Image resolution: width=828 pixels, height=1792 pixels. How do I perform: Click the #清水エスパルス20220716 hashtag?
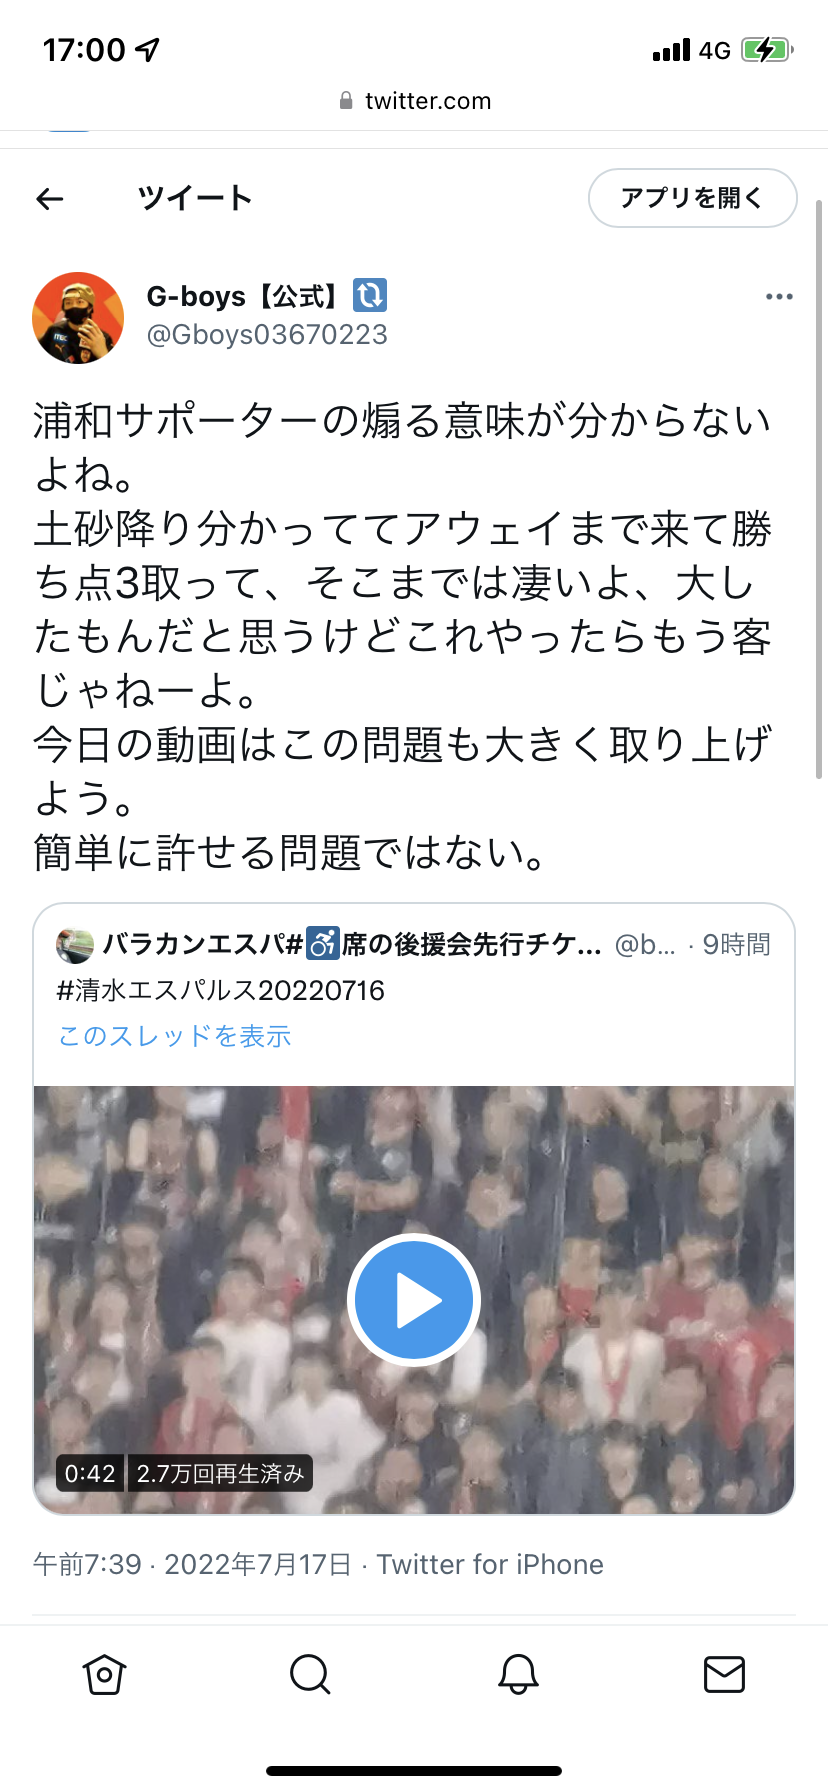[x=221, y=990]
